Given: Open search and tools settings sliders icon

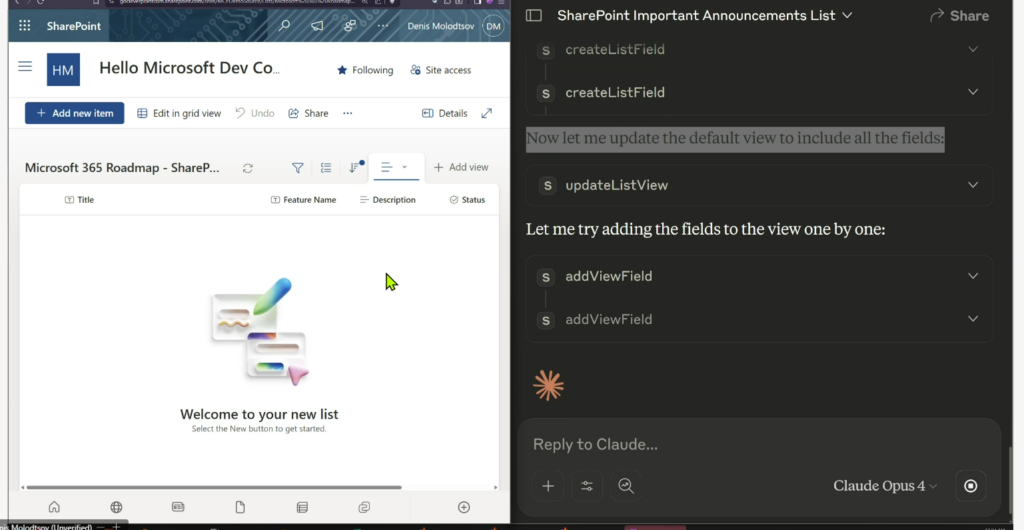Looking at the screenshot, I should 587,486.
